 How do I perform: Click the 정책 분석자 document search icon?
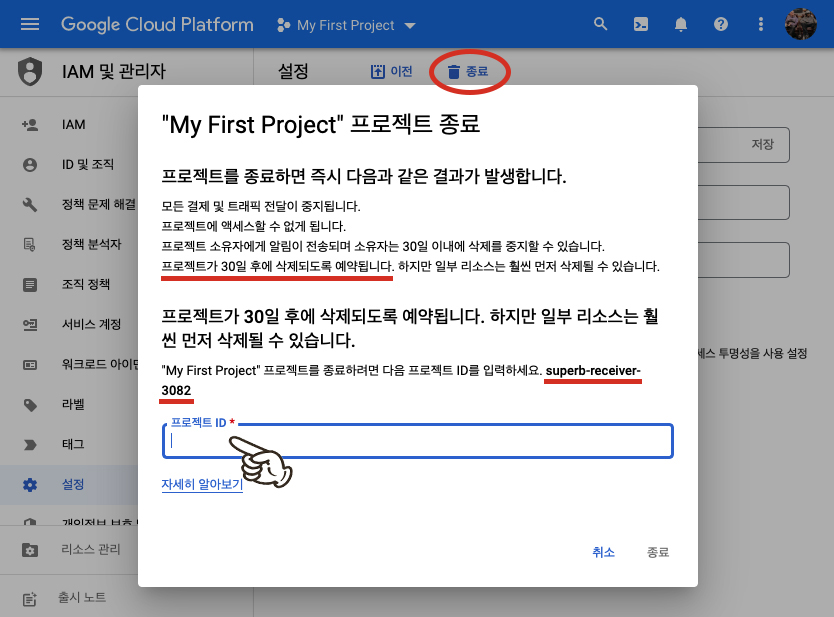pyautogui.click(x=30, y=245)
